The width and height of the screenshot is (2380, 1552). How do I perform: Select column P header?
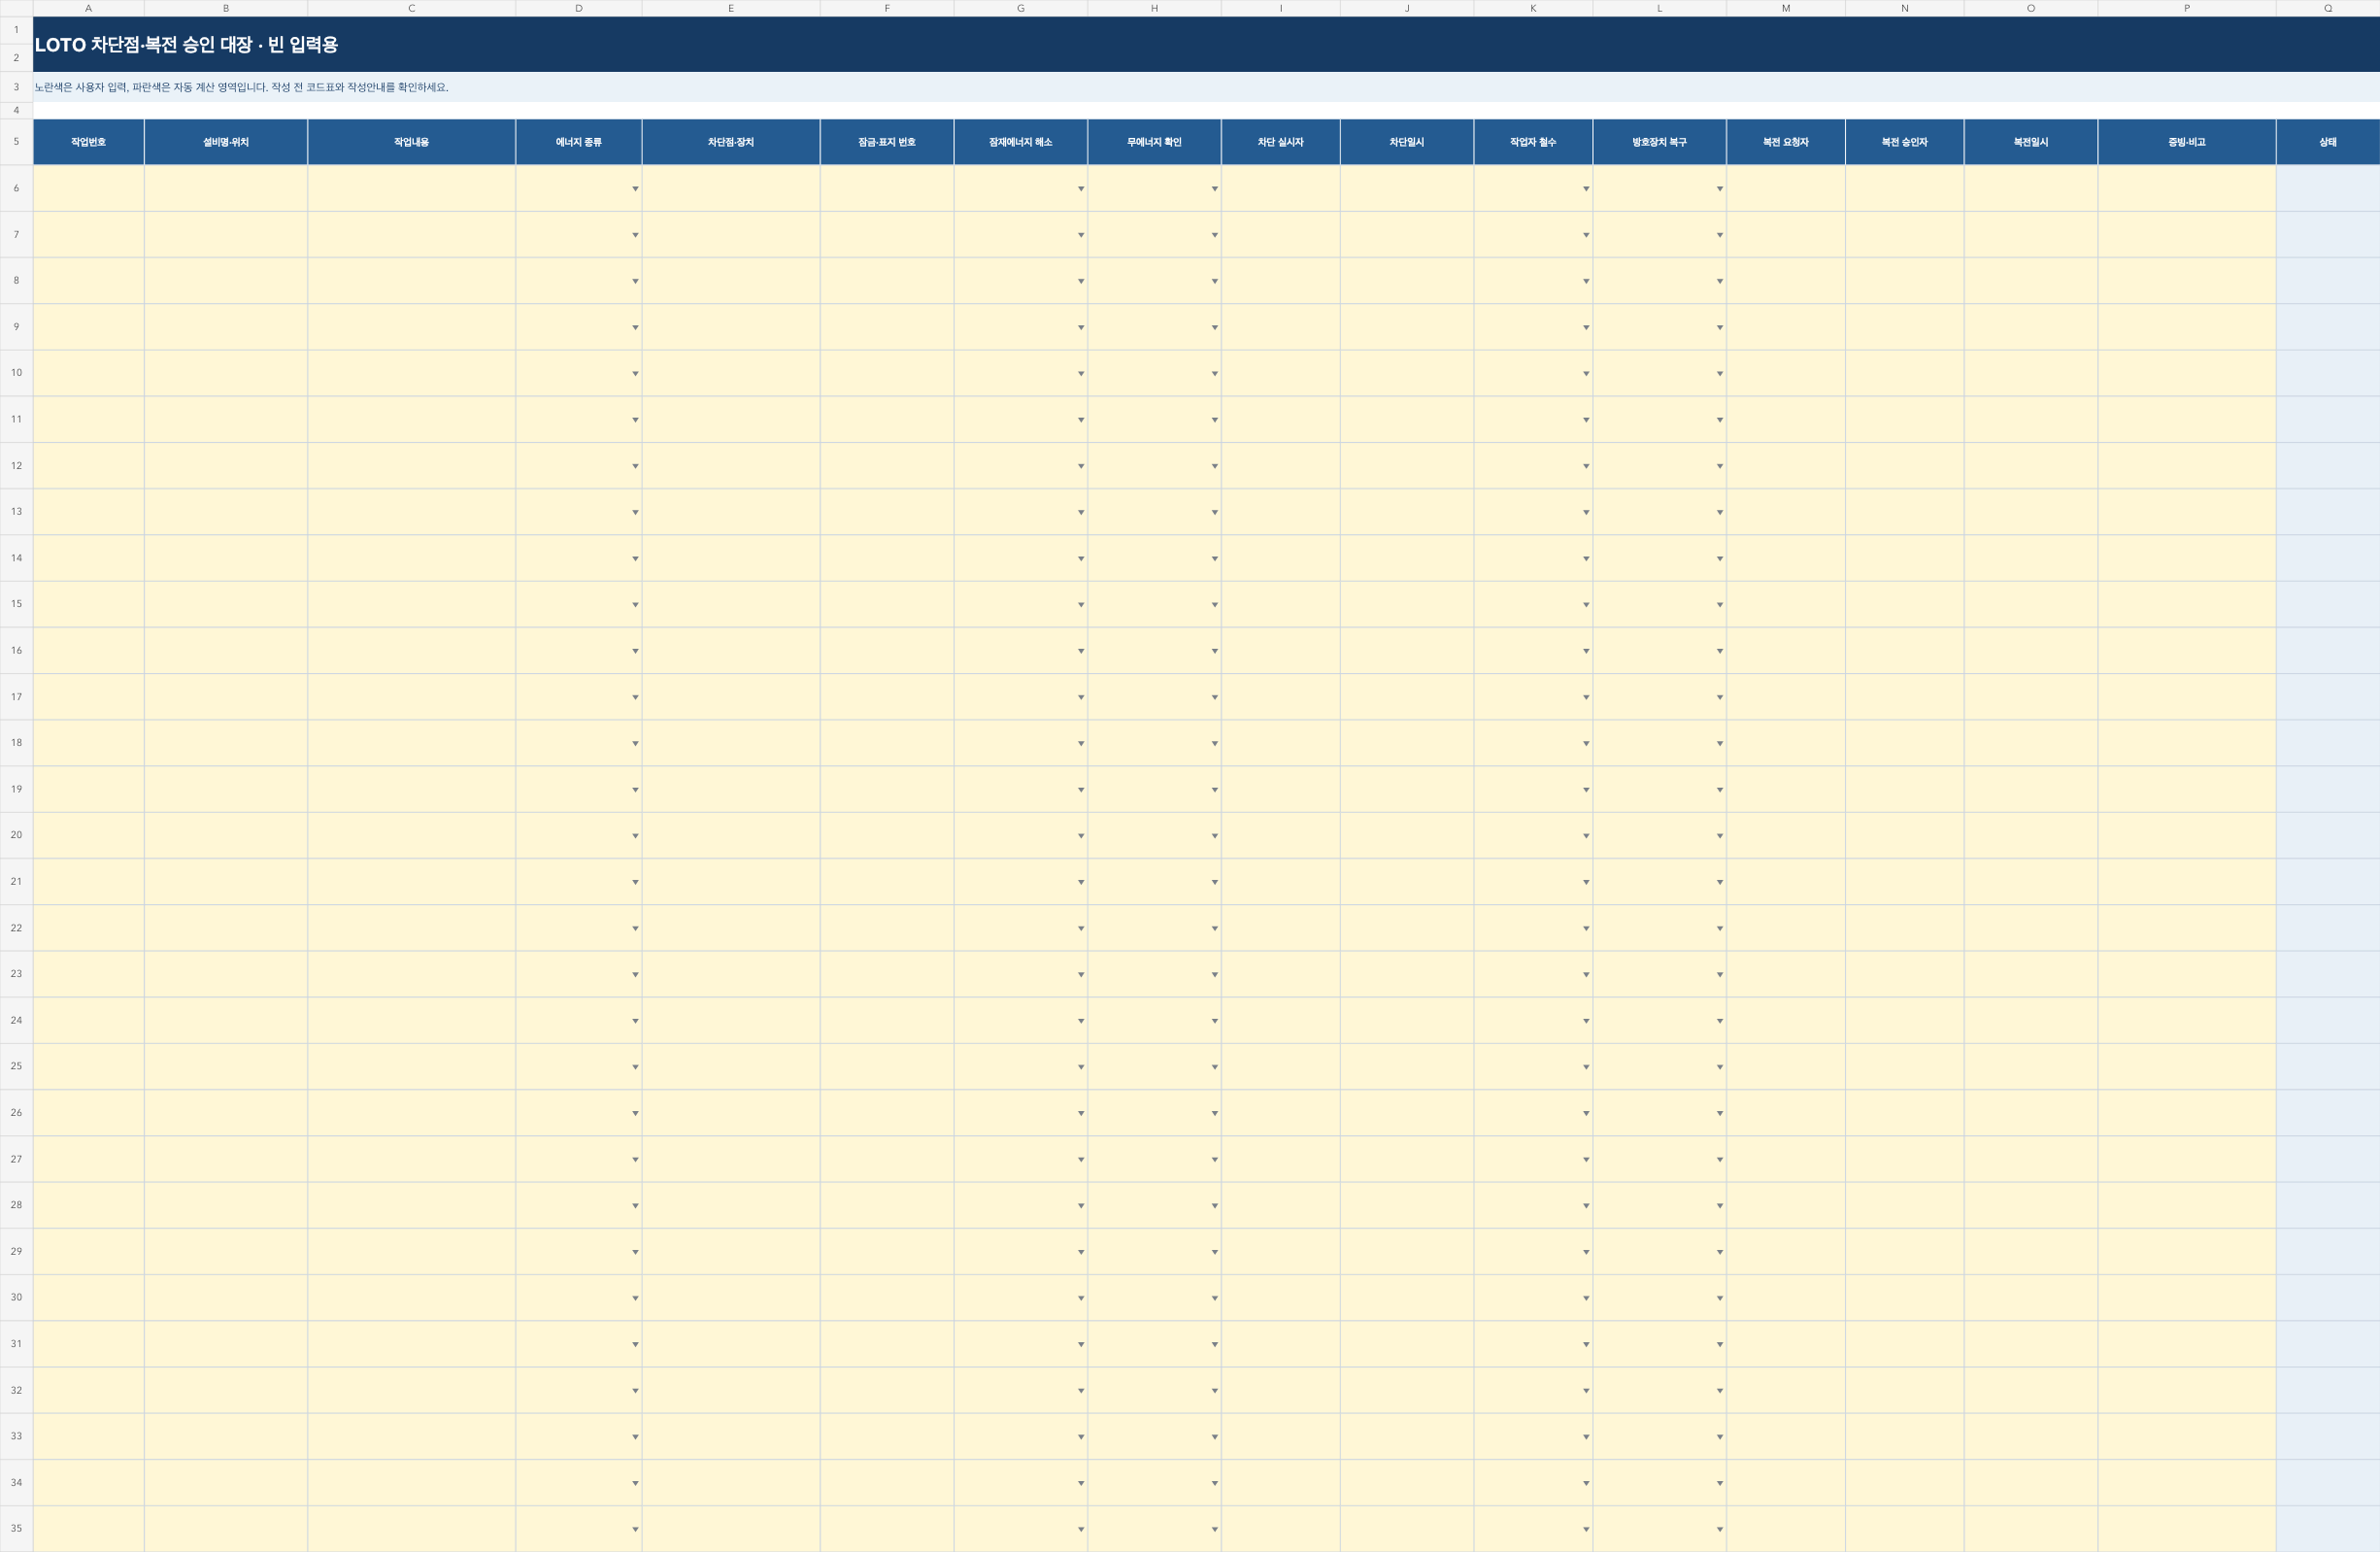2187,8
